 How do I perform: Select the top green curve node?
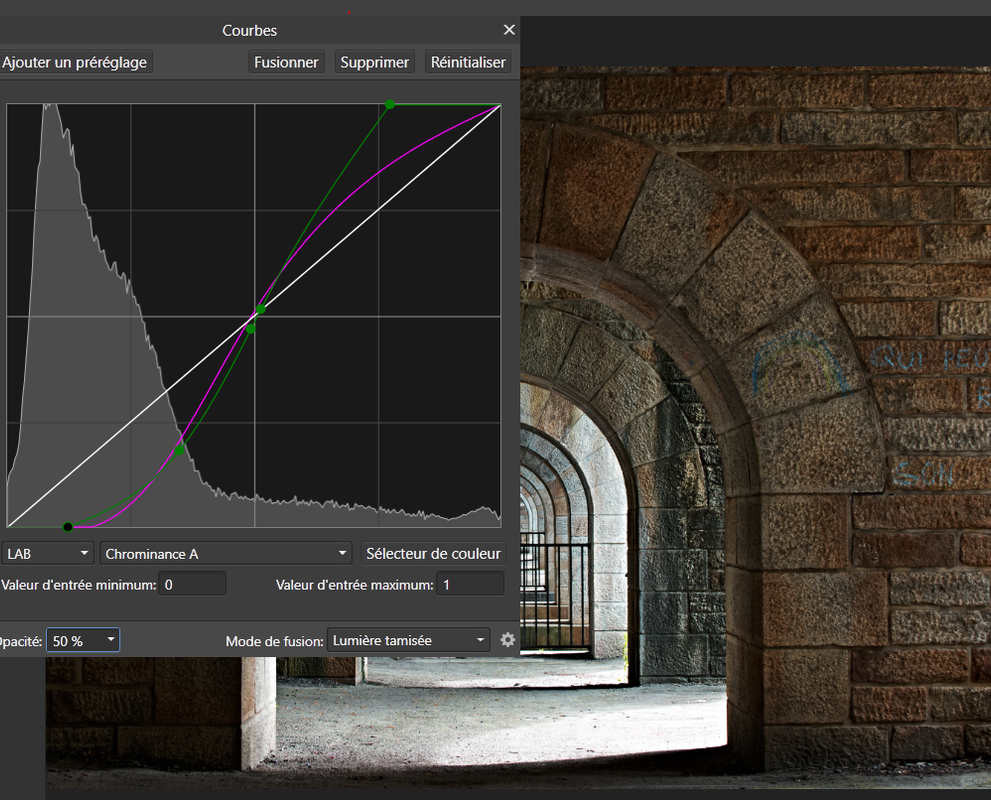390,104
